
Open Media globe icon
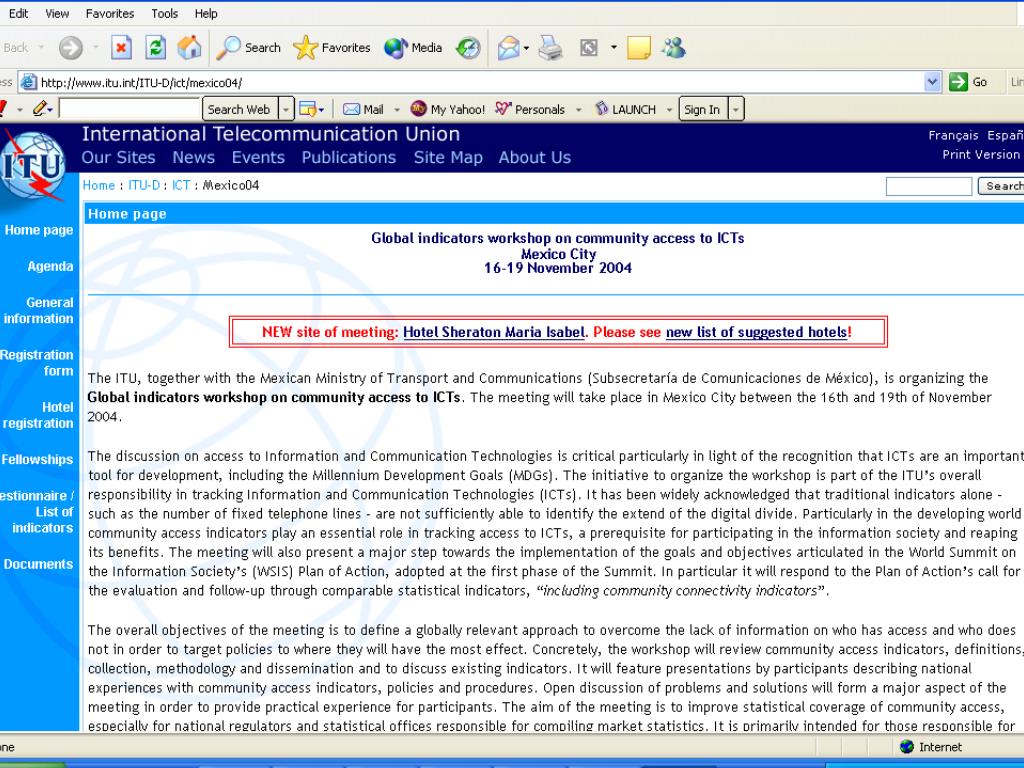413,48
